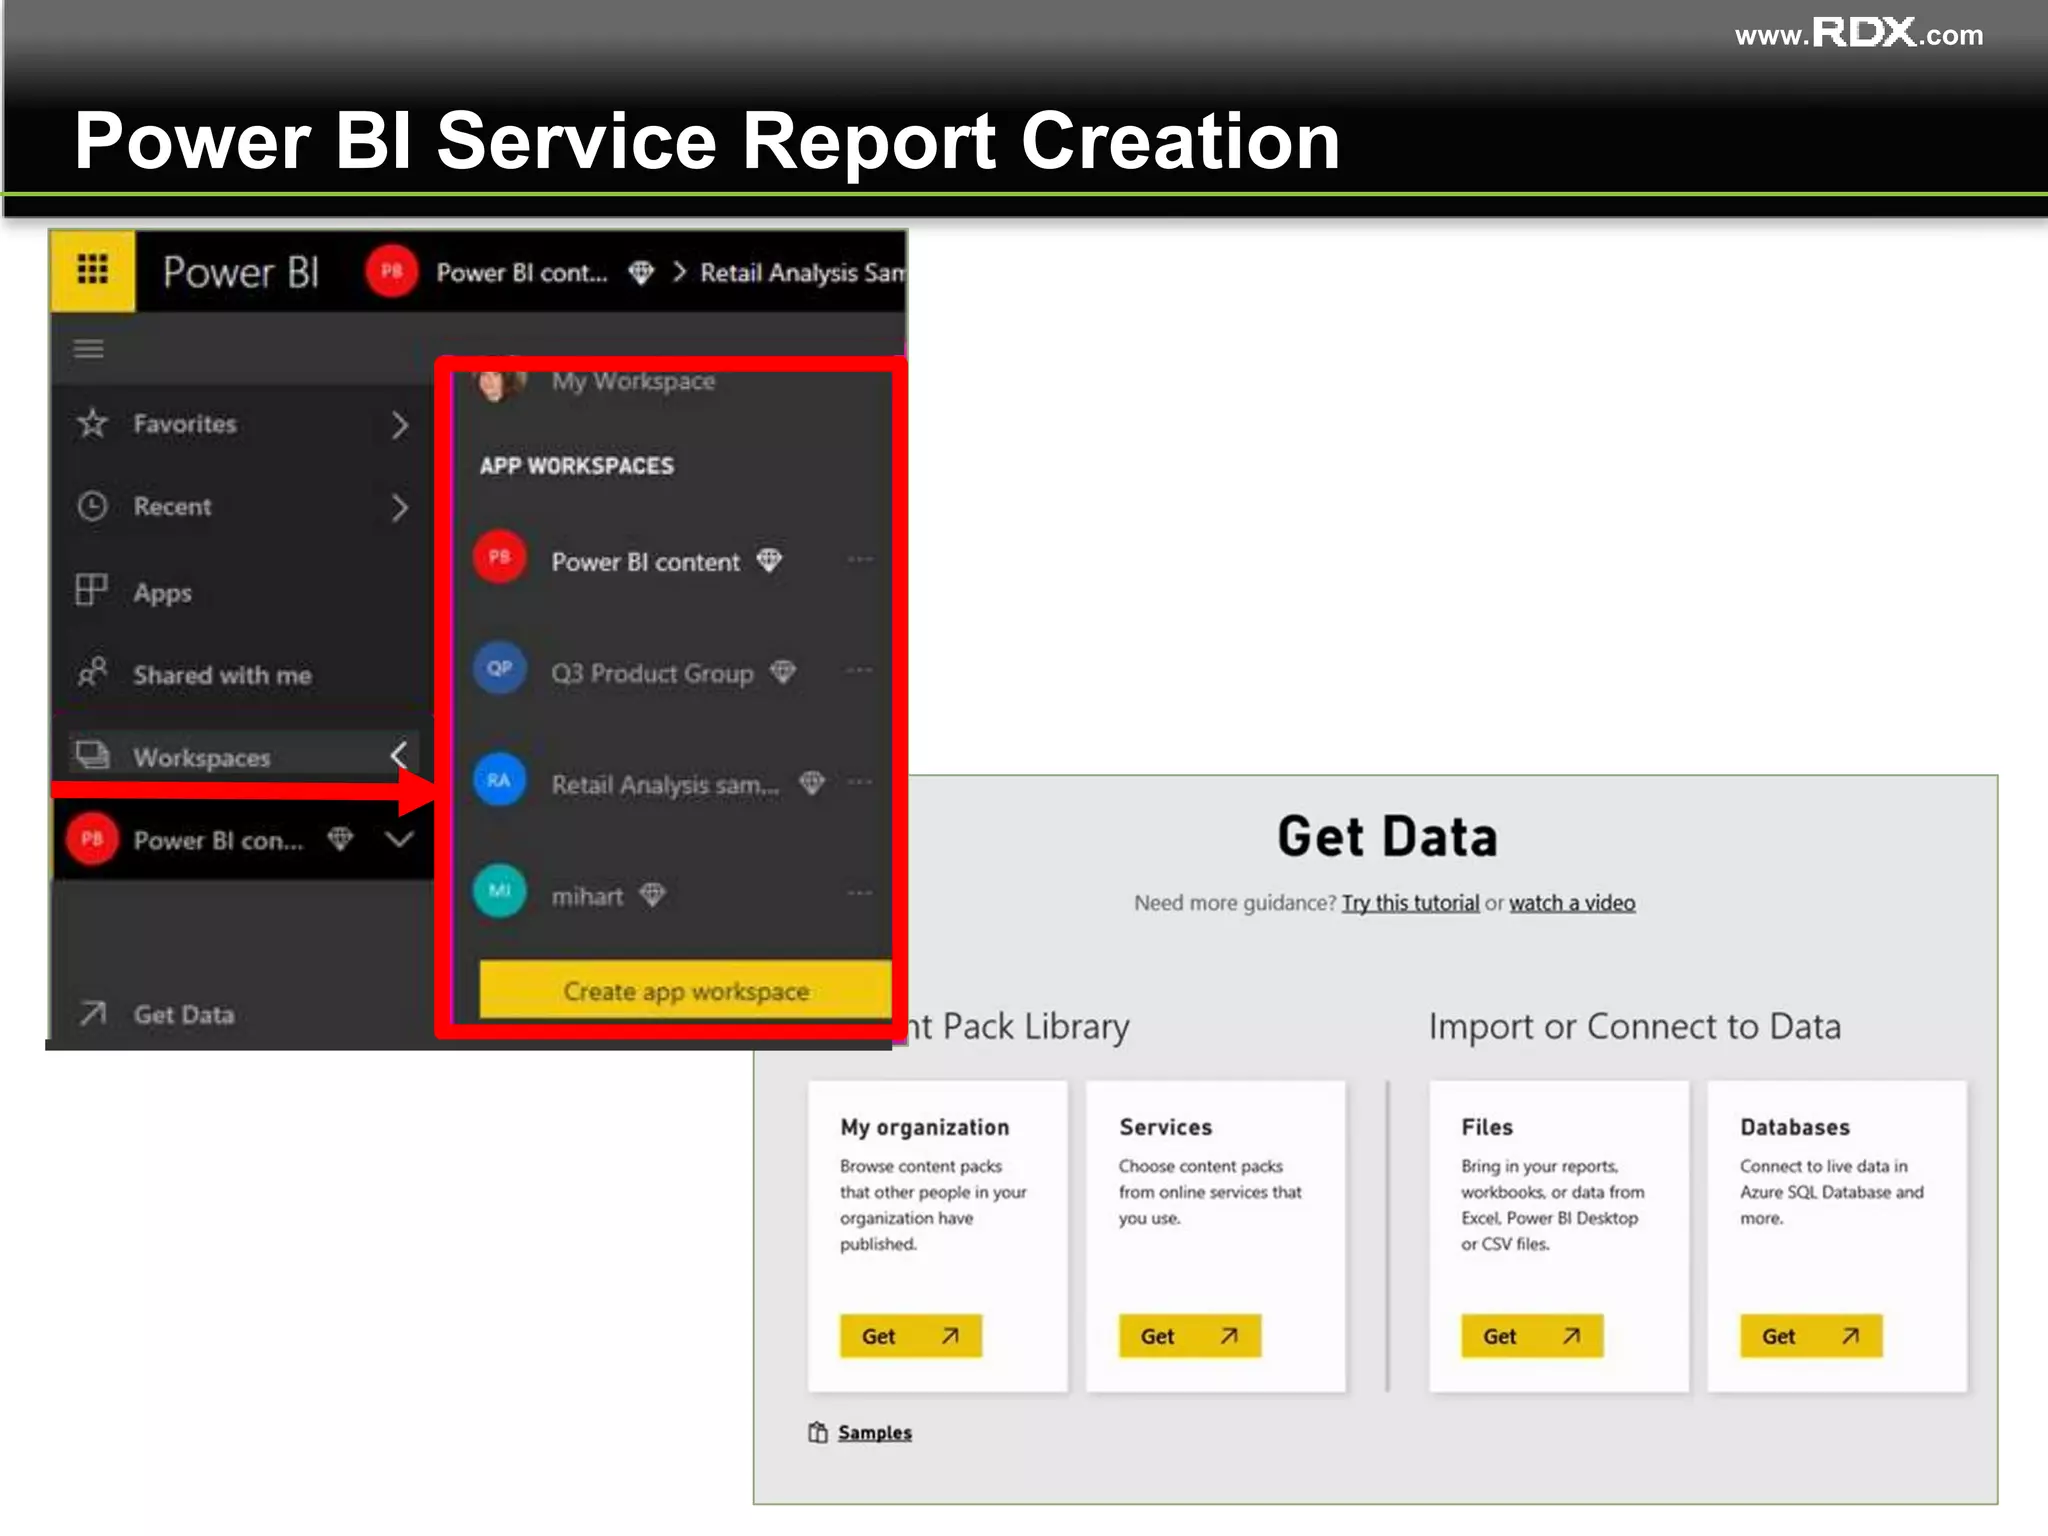Image resolution: width=2048 pixels, height=1536 pixels.
Task: Click Retail Analysis Sam breadcrumb text
Action: coord(802,273)
